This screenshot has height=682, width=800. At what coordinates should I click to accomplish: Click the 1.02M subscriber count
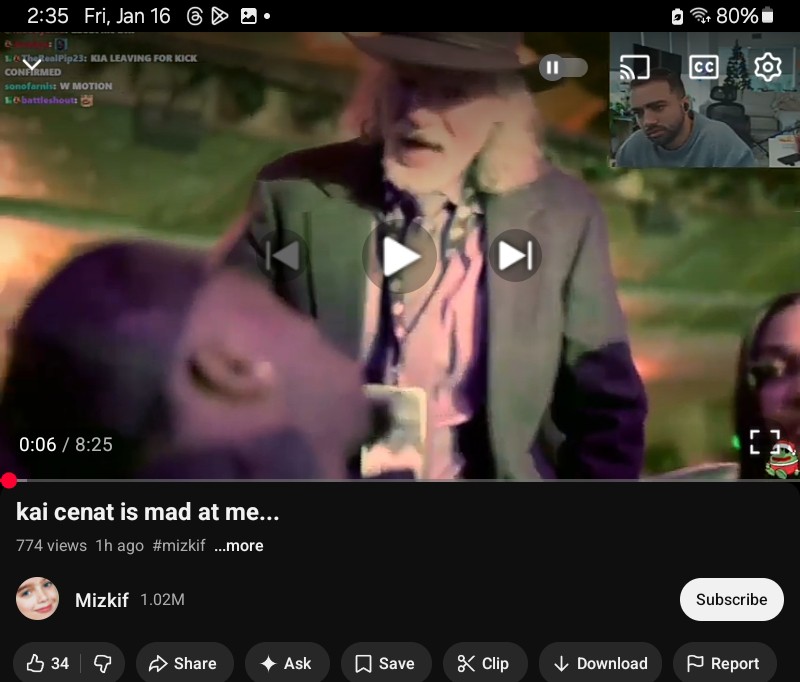[x=162, y=600]
